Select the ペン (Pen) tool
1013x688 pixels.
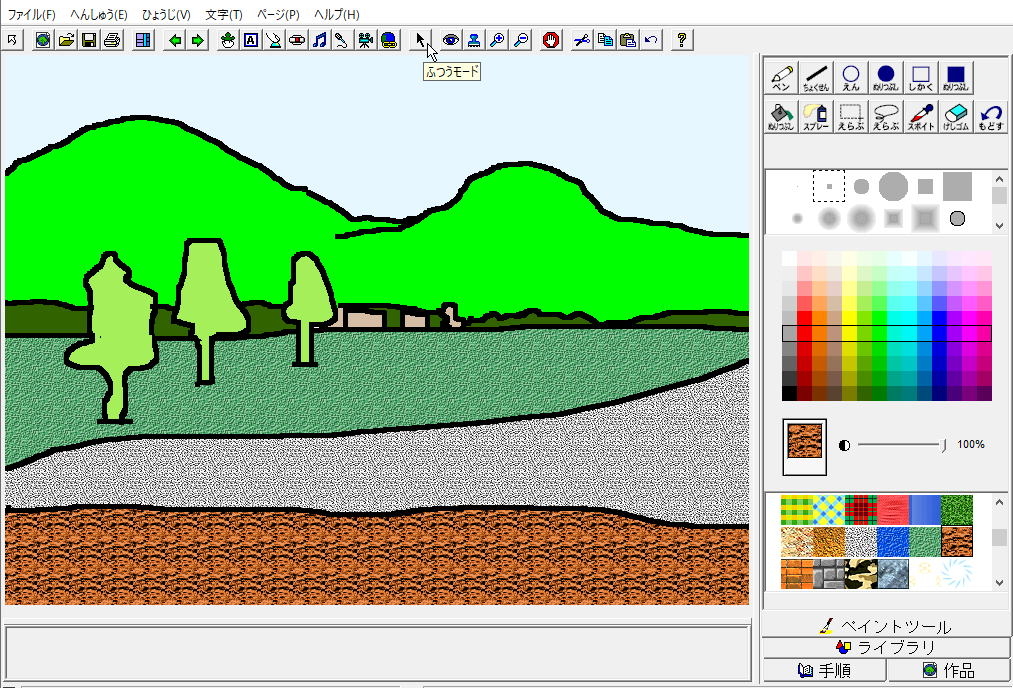pos(781,77)
